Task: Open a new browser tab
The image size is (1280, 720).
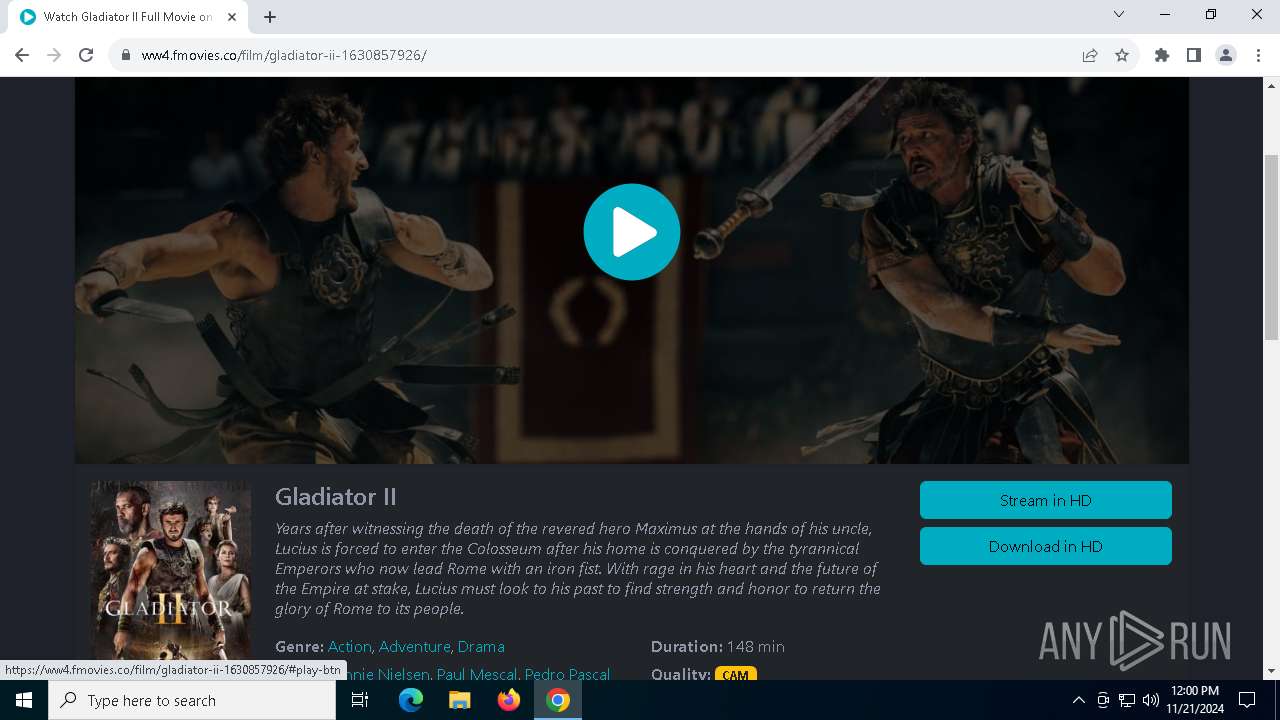Action: tap(270, 17)
